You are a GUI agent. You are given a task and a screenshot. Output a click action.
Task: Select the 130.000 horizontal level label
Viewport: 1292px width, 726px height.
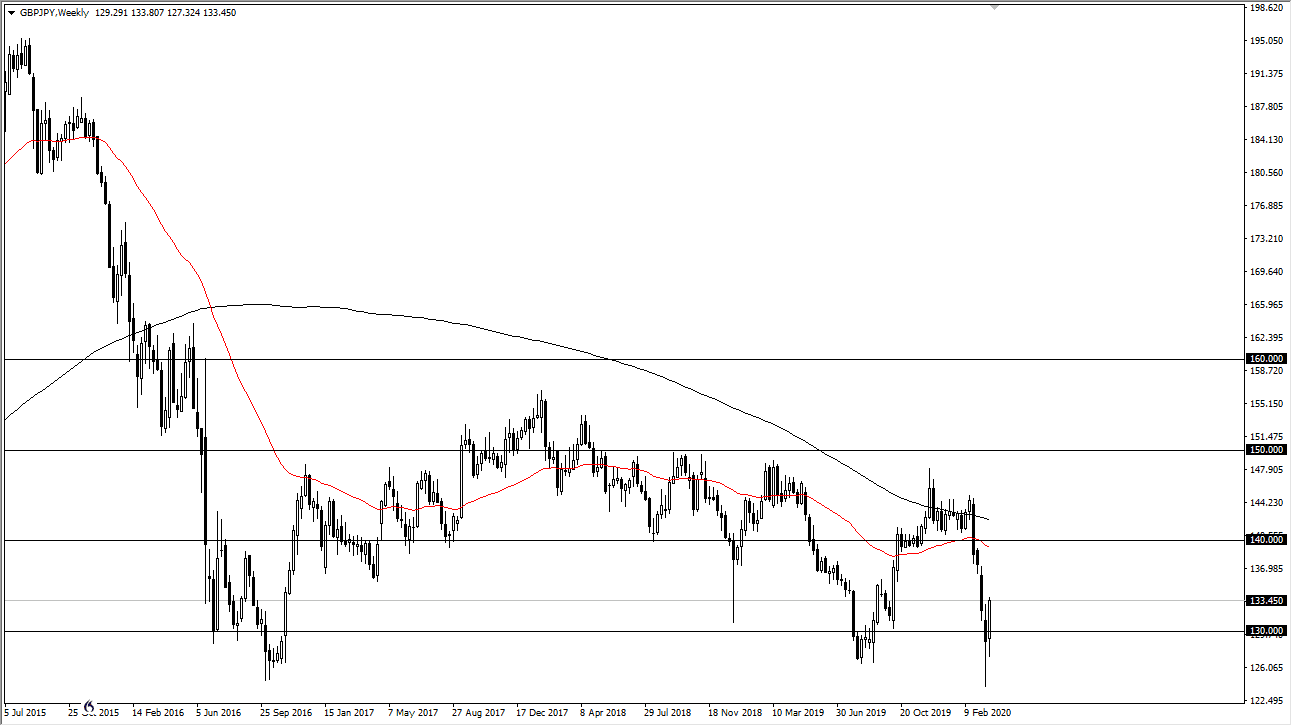tap(1265, 630)
